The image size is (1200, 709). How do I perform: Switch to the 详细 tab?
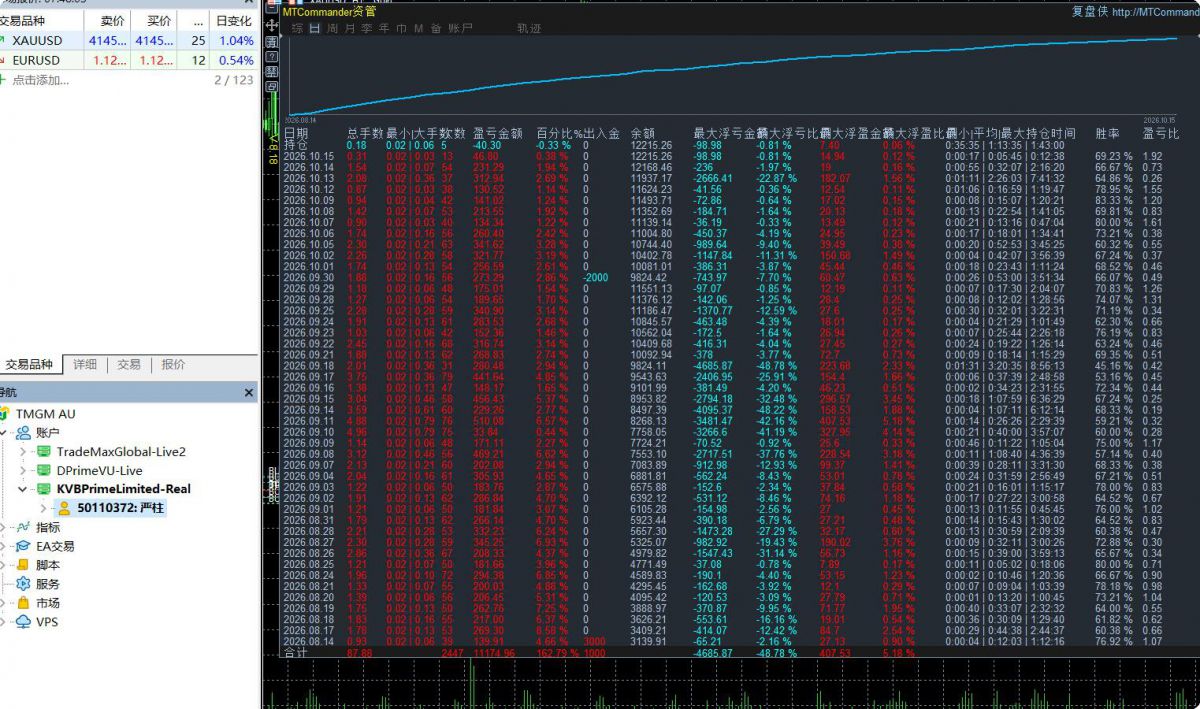coord(86,365)
